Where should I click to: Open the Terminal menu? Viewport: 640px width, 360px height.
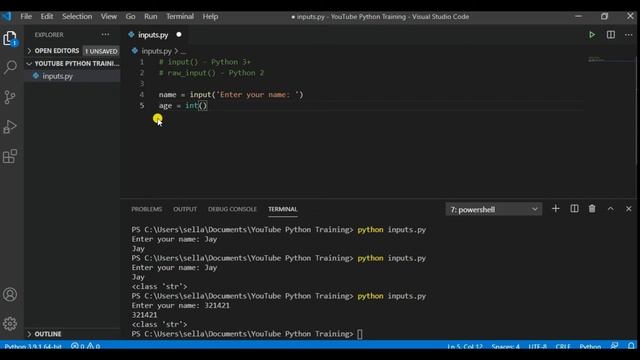180,16
